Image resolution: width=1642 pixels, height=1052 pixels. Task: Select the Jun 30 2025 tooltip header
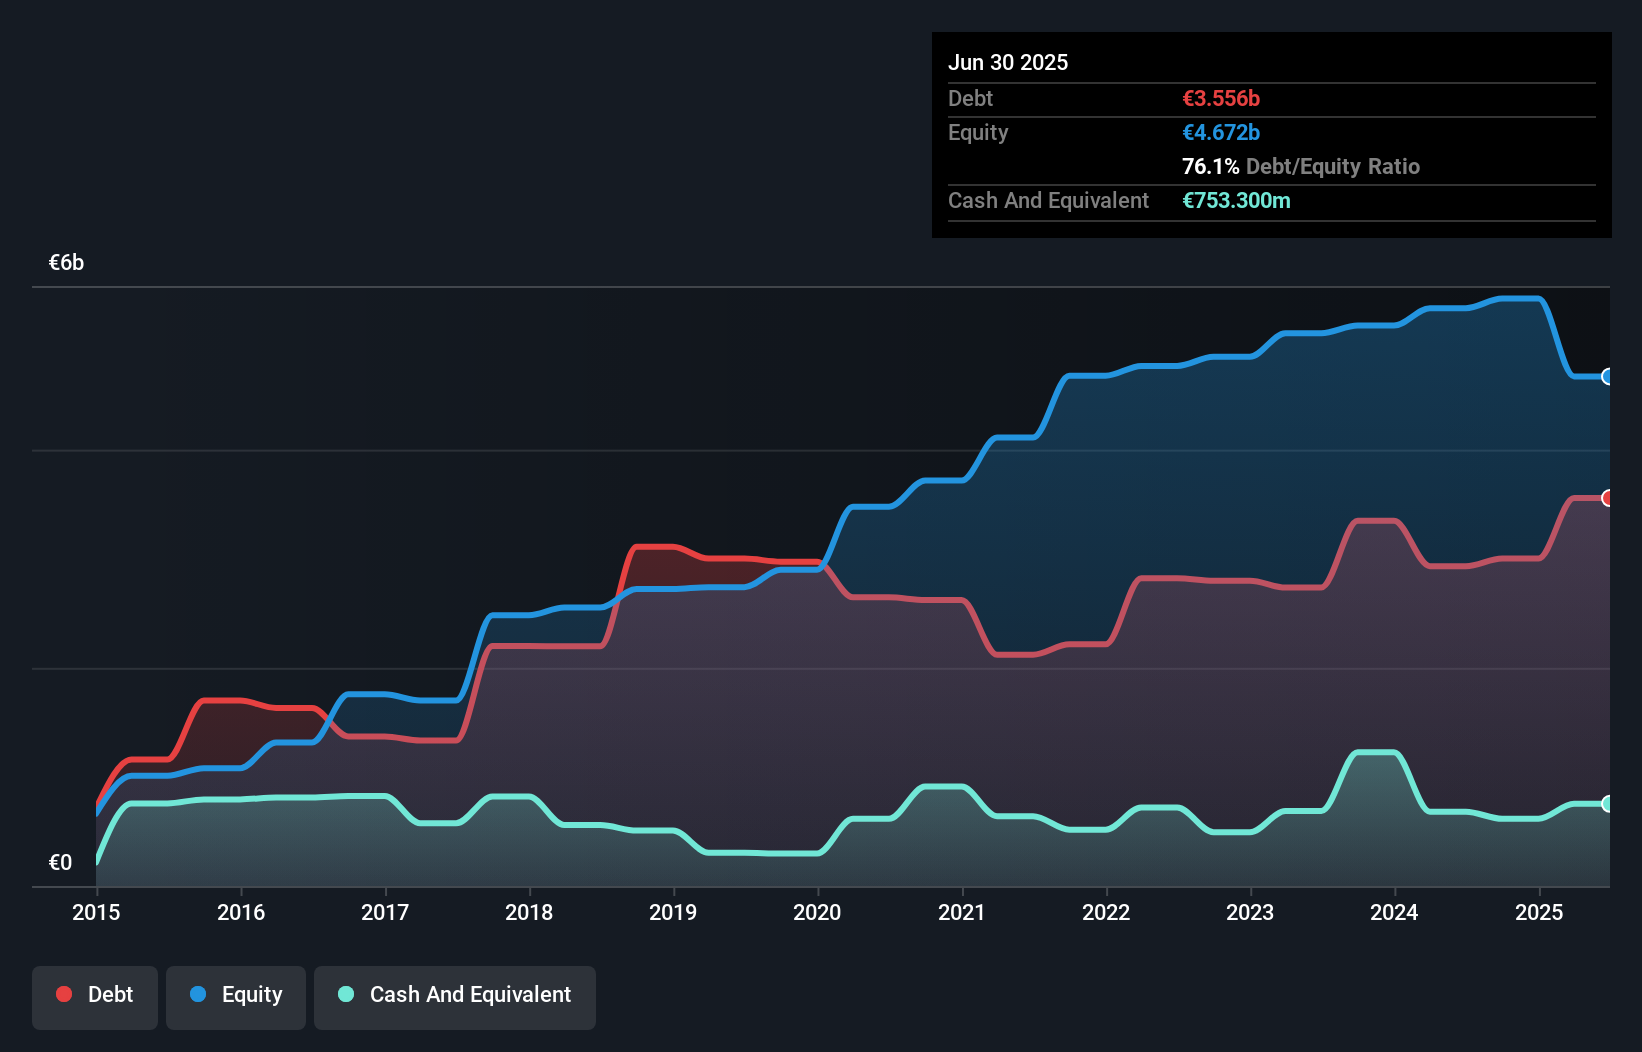point(1008,62)
